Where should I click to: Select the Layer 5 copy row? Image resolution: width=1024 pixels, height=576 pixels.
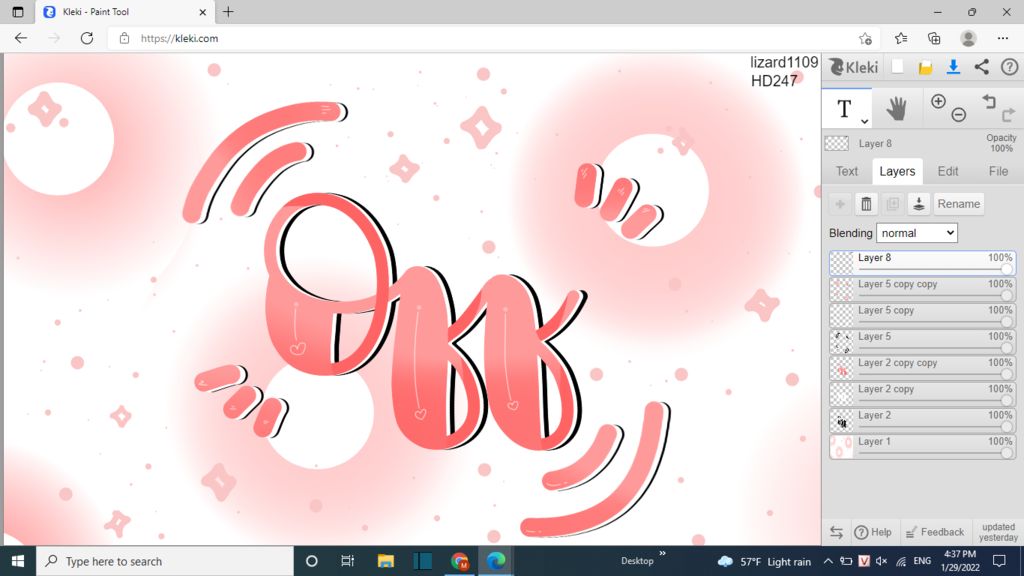922,315
